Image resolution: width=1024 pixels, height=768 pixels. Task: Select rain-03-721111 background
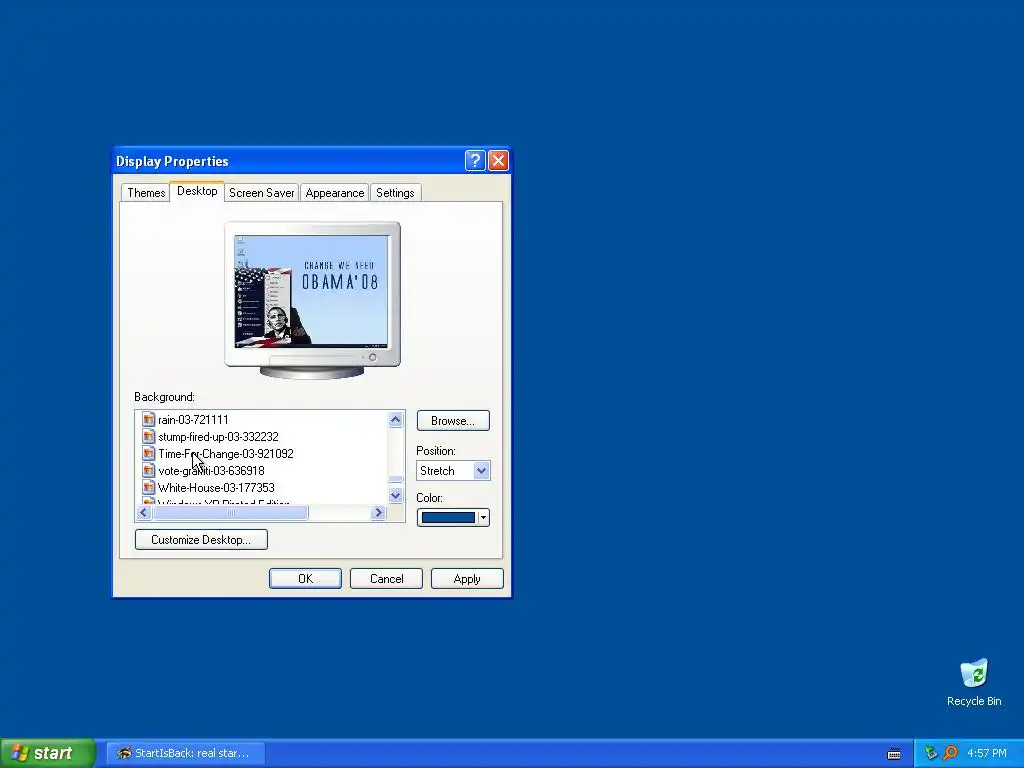pyautogui.click(x=193, y=420)
